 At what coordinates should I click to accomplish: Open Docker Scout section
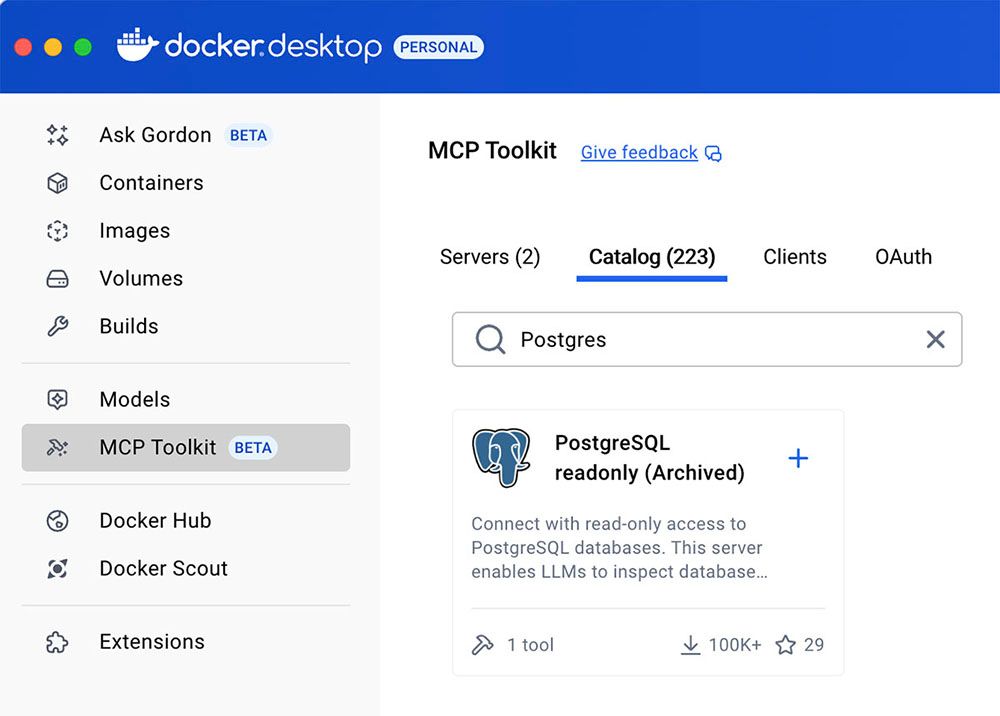click(186, 569)
